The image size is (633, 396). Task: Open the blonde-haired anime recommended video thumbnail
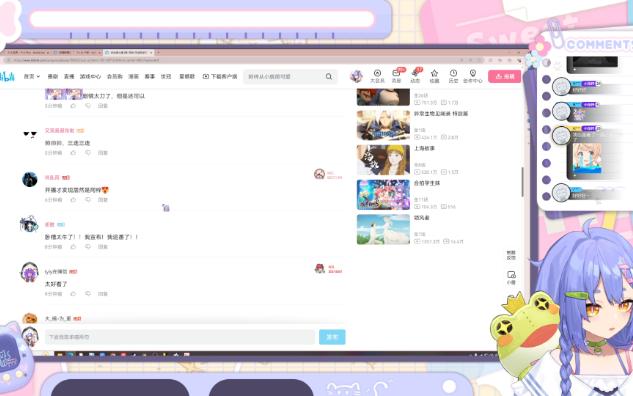click(383, 125)
